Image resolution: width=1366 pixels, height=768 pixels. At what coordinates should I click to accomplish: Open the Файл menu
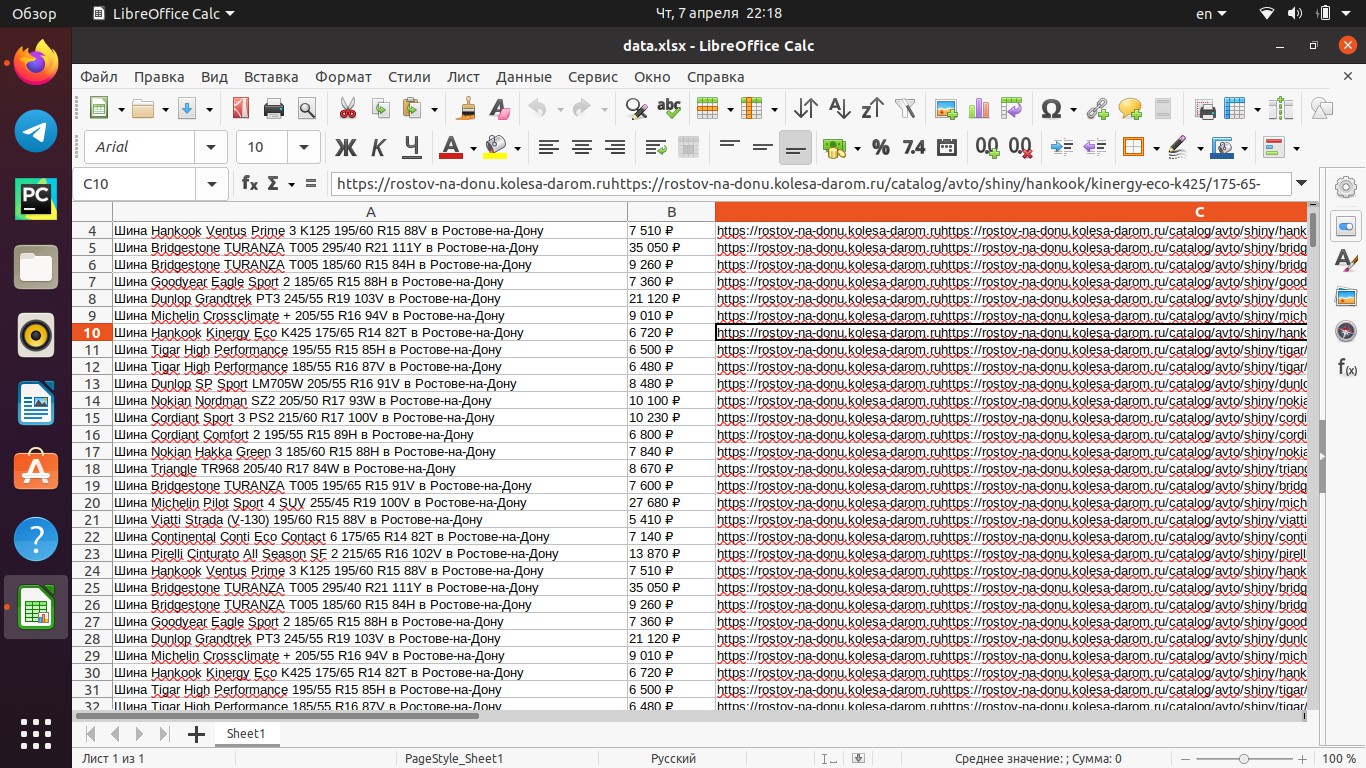click(x=99, y=77)
